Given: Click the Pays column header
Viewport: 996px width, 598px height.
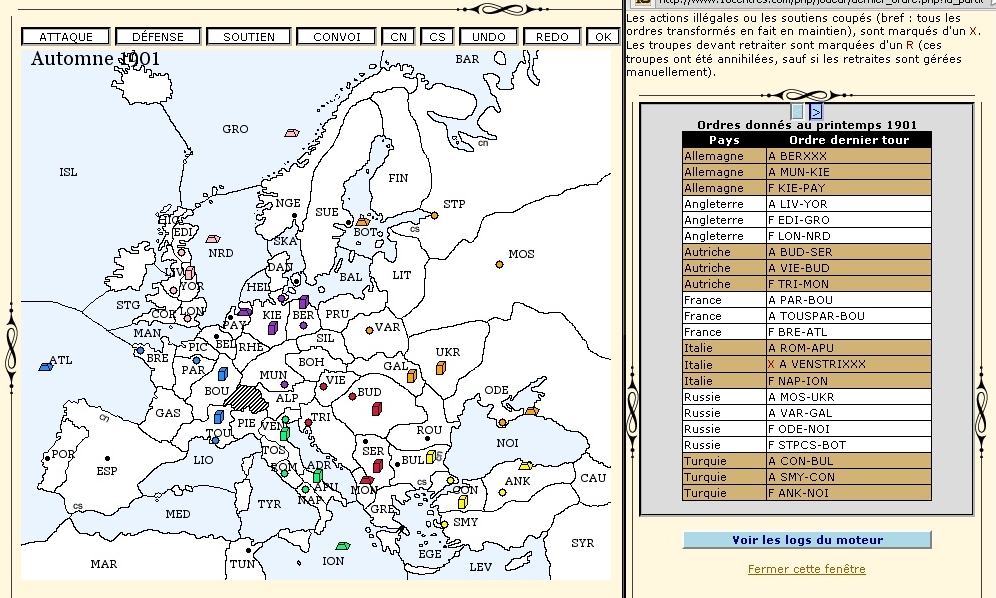Looking at the screenshot, I should [x=724, y=140].
